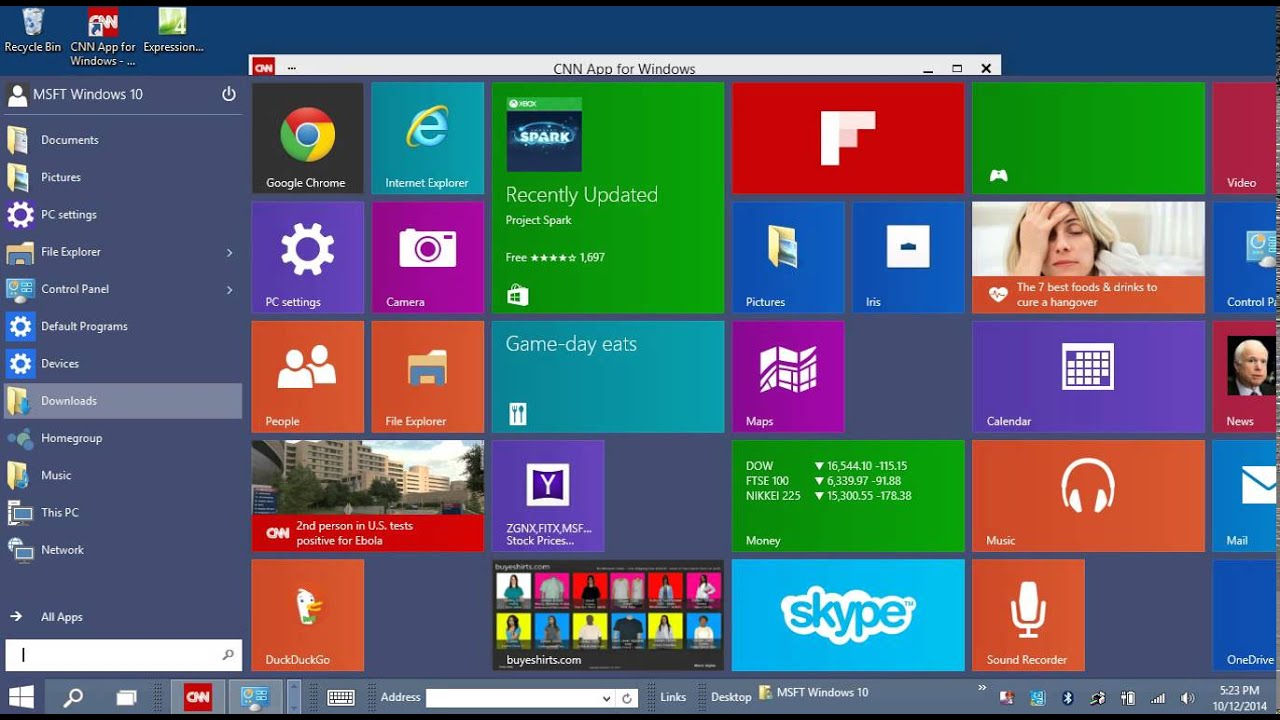Expand the taskbar toolbar overflow chevron
Screen dimensions: 1280x720
pos(982,688)
